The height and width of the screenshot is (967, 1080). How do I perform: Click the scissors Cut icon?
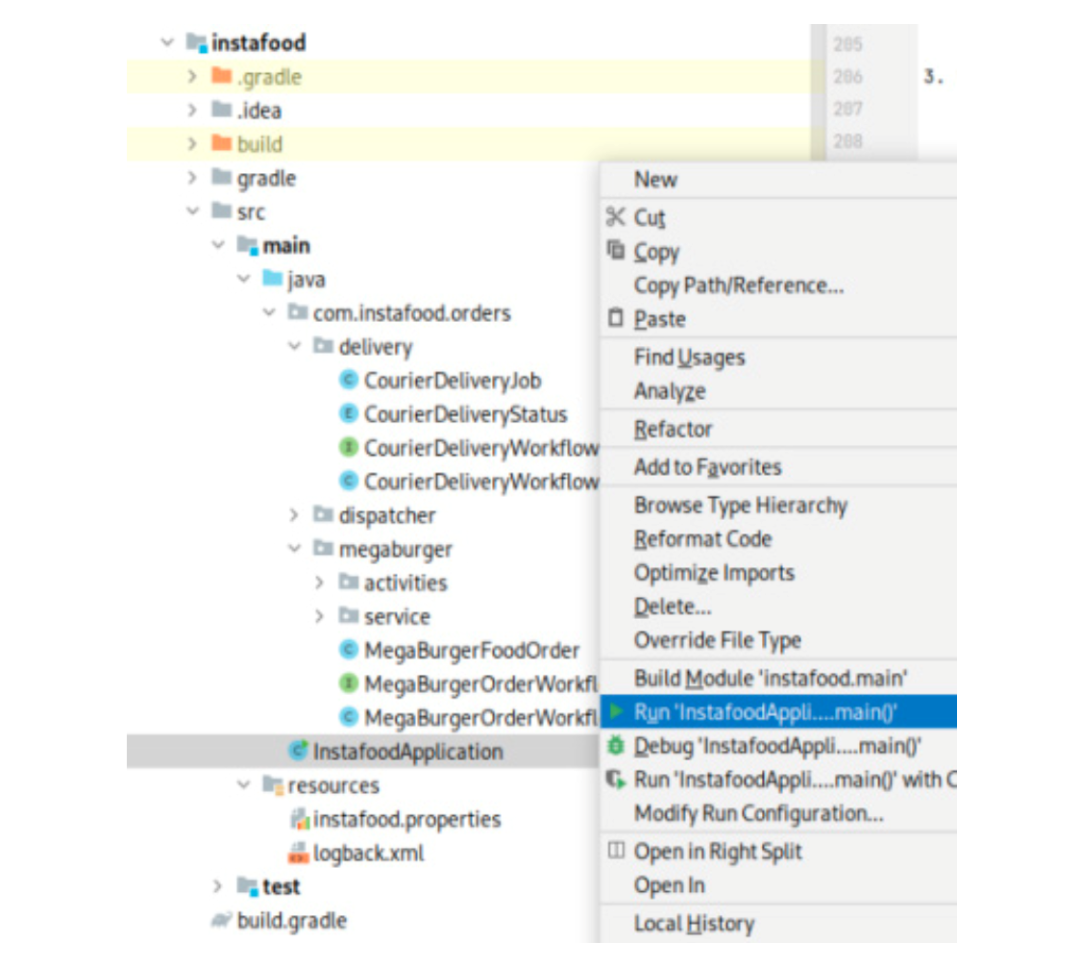[x=616, y=217]
